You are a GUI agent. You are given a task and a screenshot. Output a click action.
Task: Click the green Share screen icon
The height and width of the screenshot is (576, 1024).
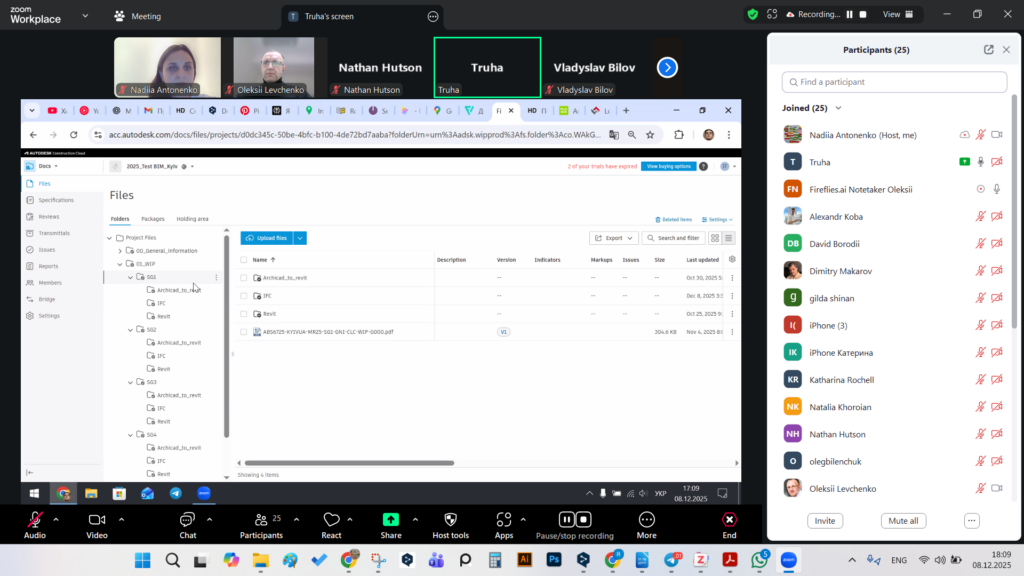click(x=390, y=520)
